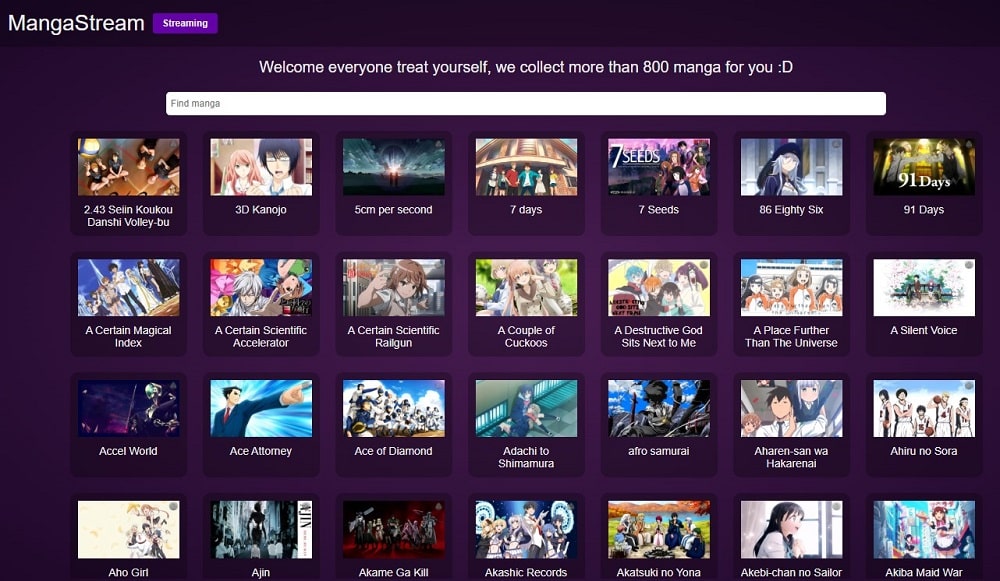This screenshot has height=581, width=1000.
Task: Select the 7 Seeds cover thumbnail
Action: coord(659,167)
